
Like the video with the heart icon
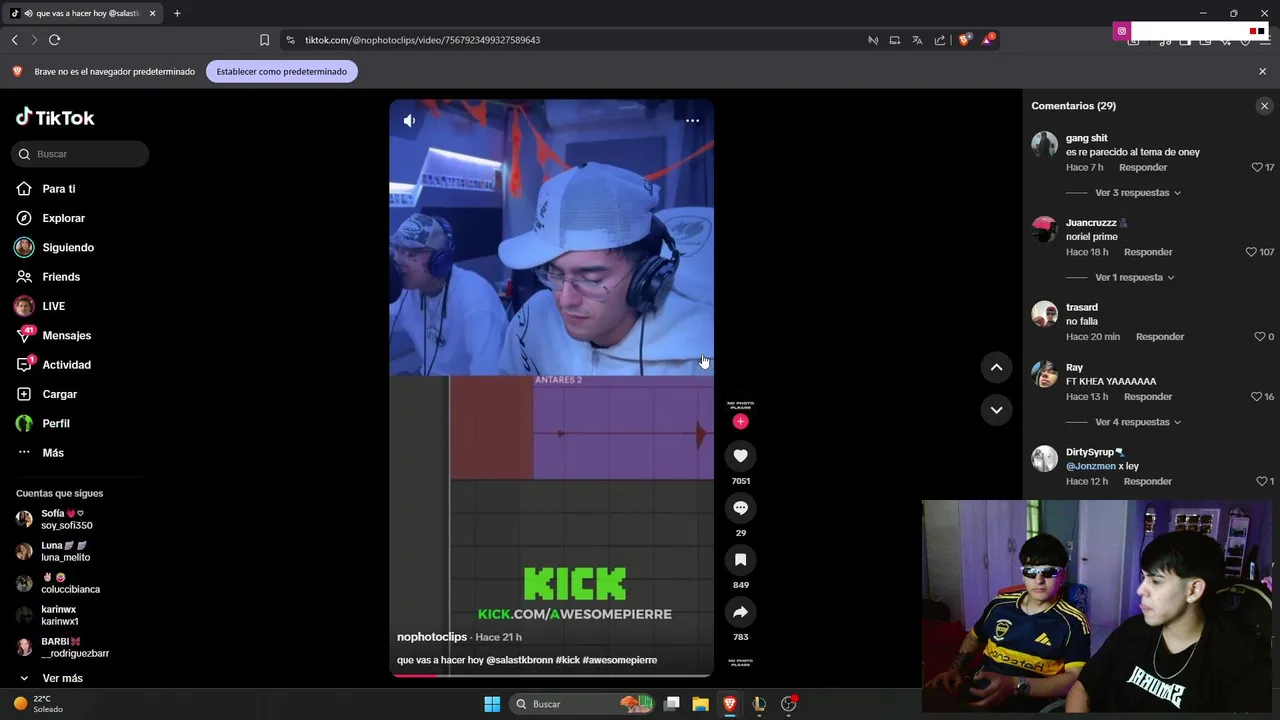tap(740, 456)
